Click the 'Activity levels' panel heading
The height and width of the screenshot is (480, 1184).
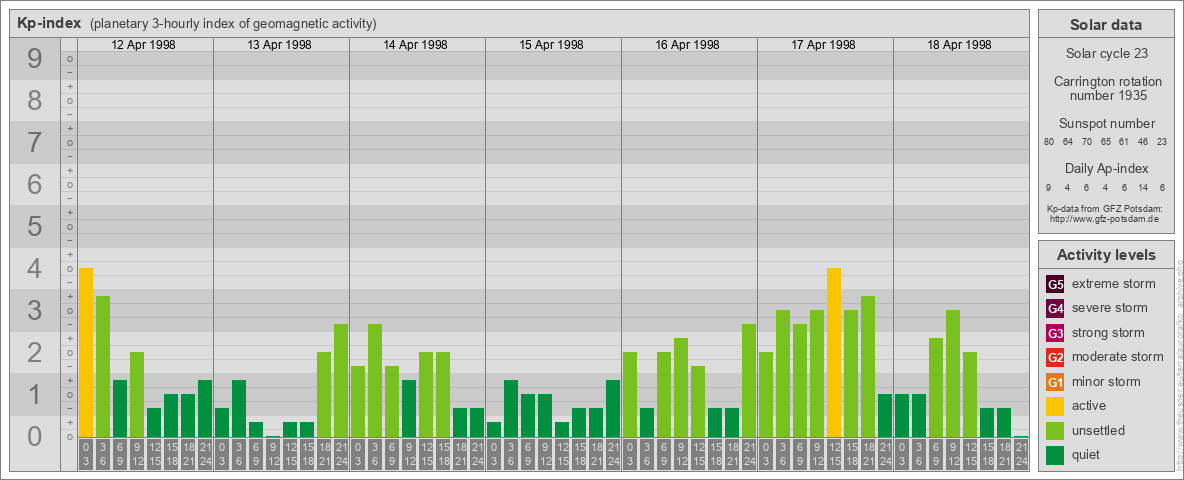pos(1106,255)
